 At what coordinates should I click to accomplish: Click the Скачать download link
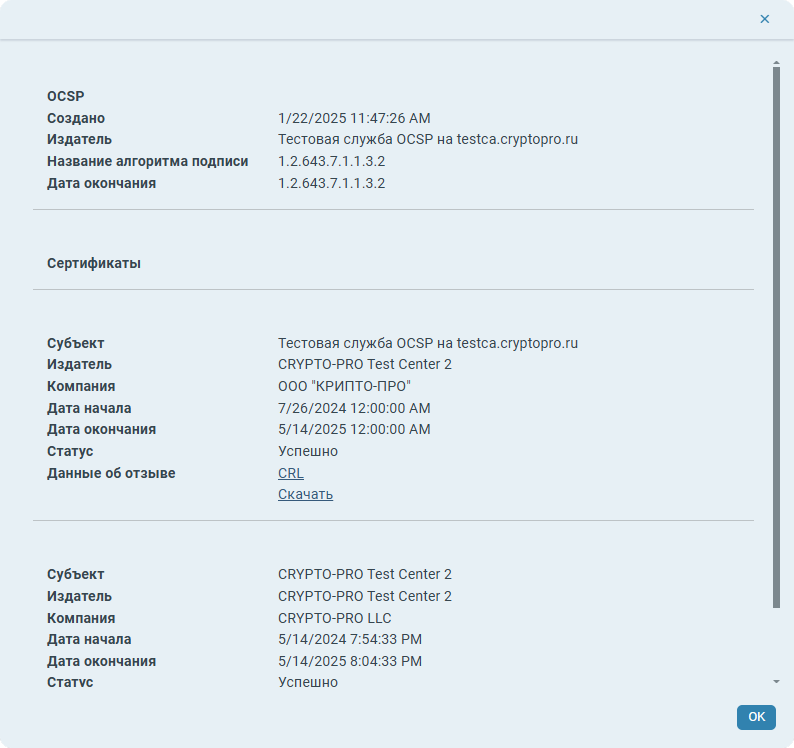point(305,494)
